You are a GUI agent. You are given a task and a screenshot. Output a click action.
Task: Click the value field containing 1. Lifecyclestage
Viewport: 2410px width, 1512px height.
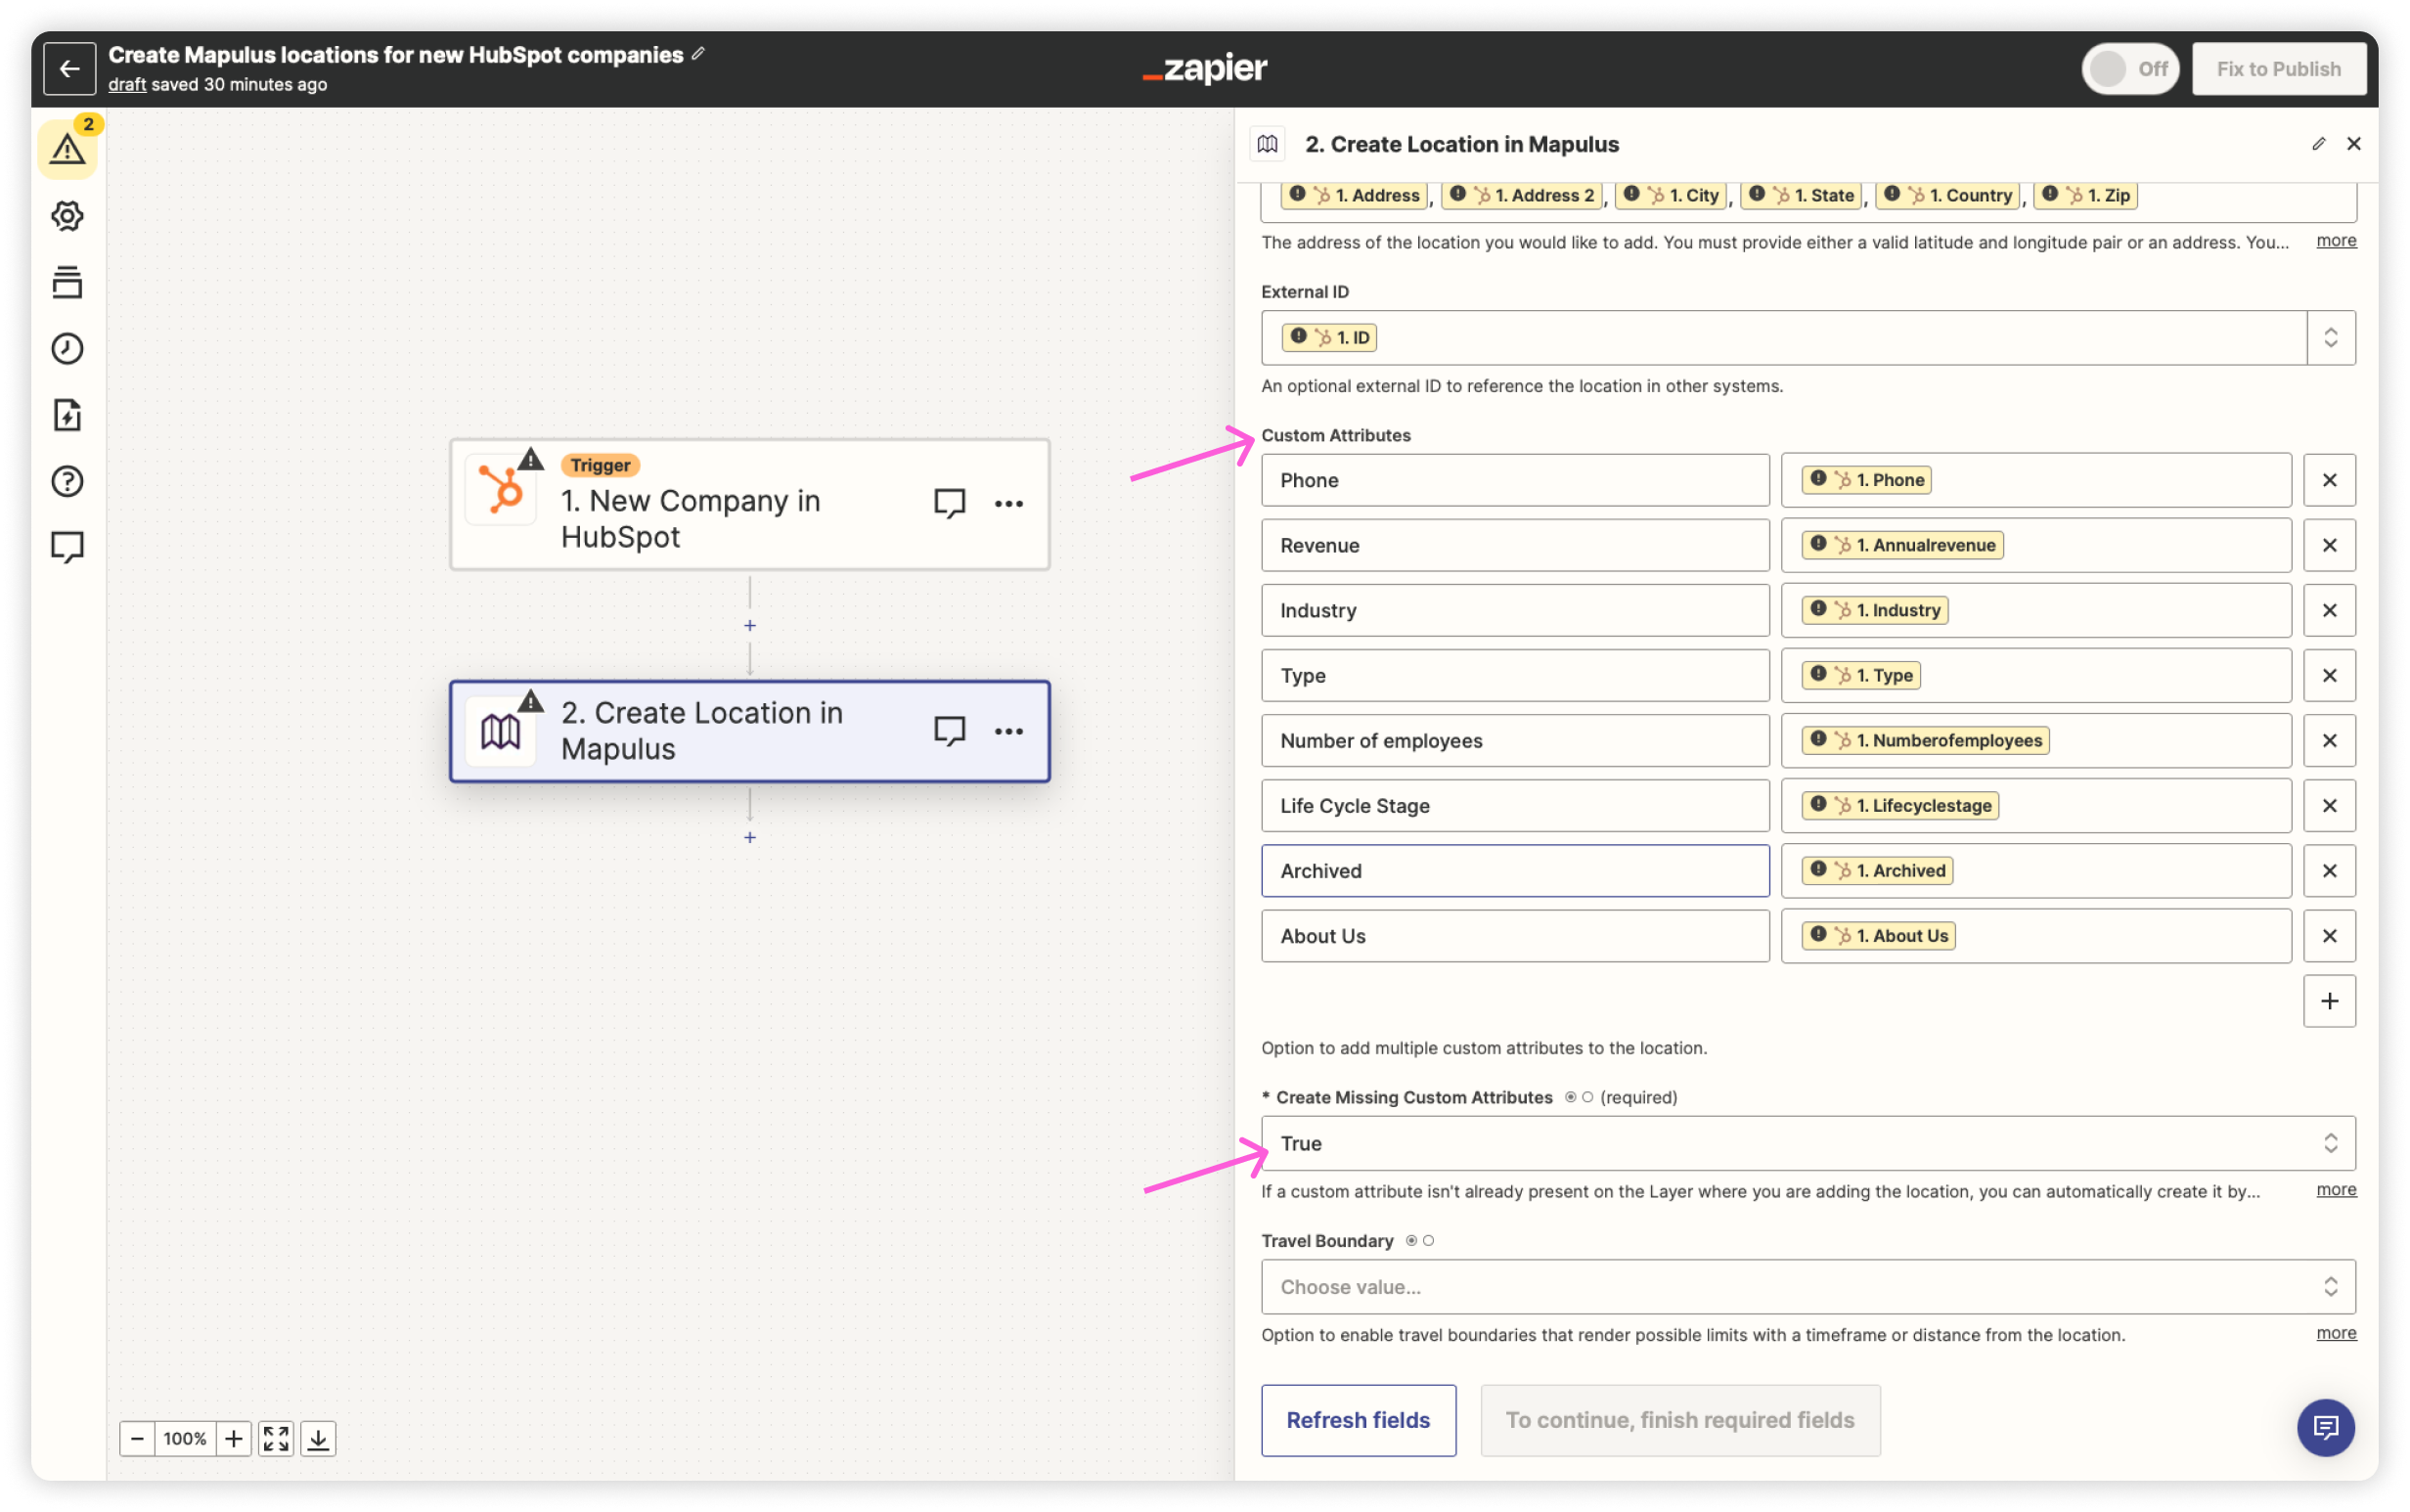[x=2036, y=805]
